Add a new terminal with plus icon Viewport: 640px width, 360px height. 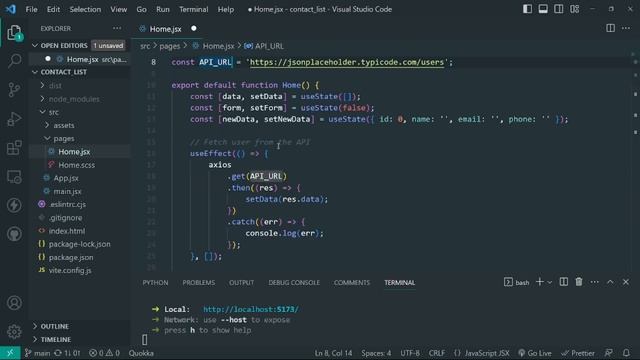(x=540, y=282)
